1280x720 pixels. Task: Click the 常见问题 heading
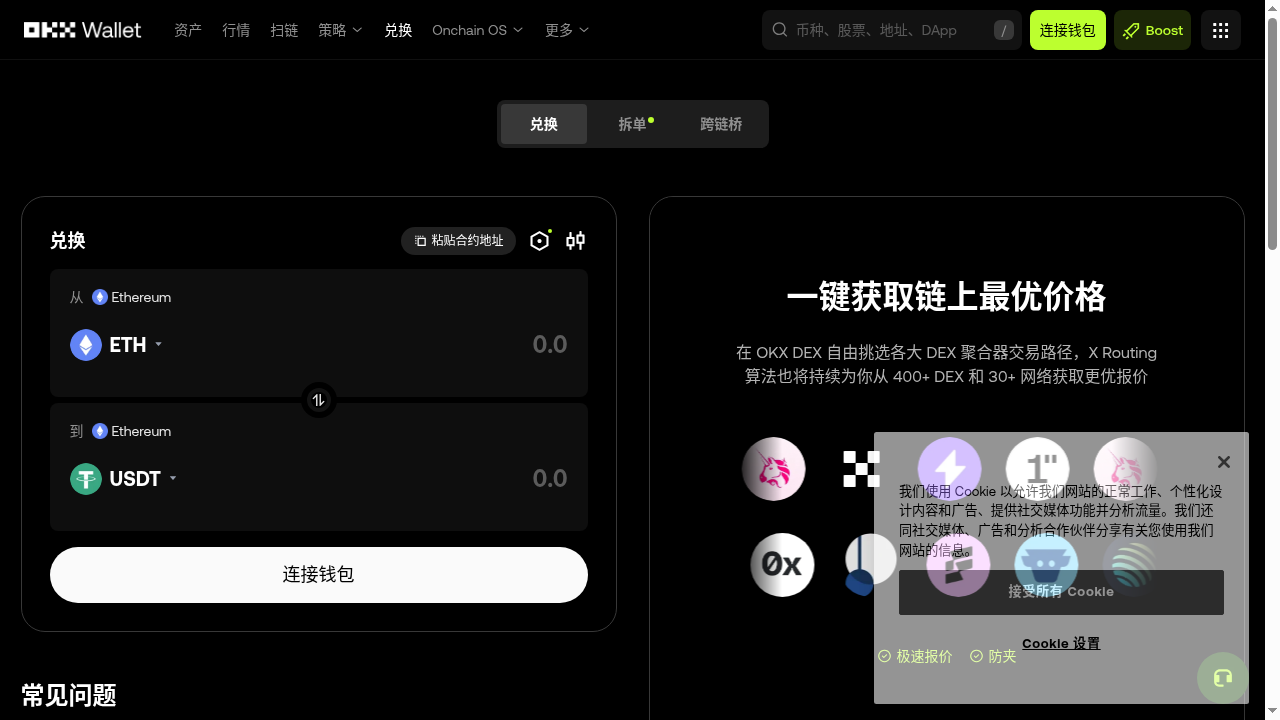(x=69, y=695)
